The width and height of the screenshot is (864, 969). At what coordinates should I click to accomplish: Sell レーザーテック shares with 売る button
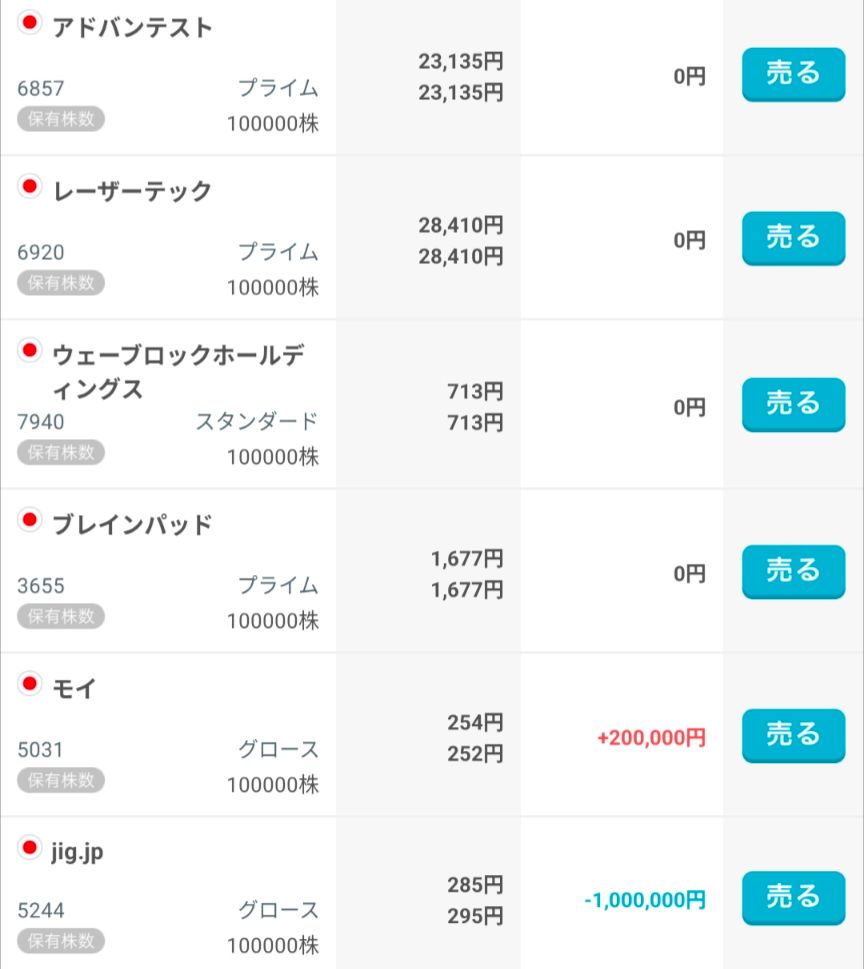coord(793,238)
